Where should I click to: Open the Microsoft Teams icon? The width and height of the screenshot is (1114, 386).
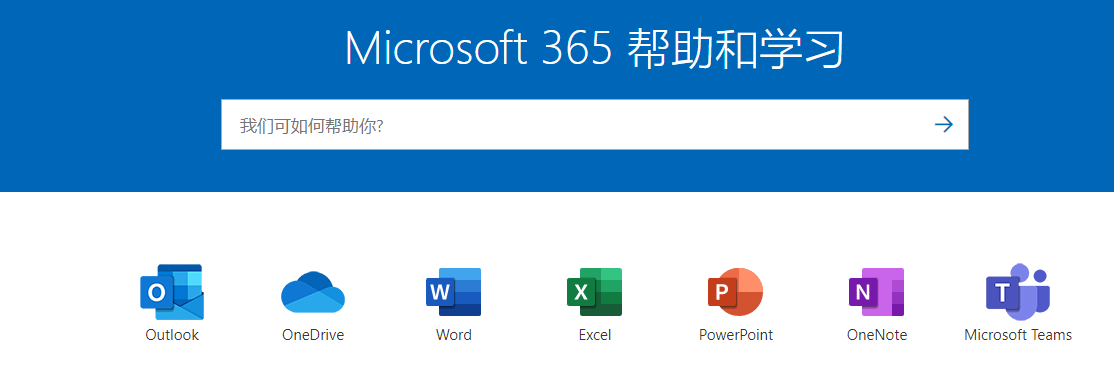(x=1017, y=291)
